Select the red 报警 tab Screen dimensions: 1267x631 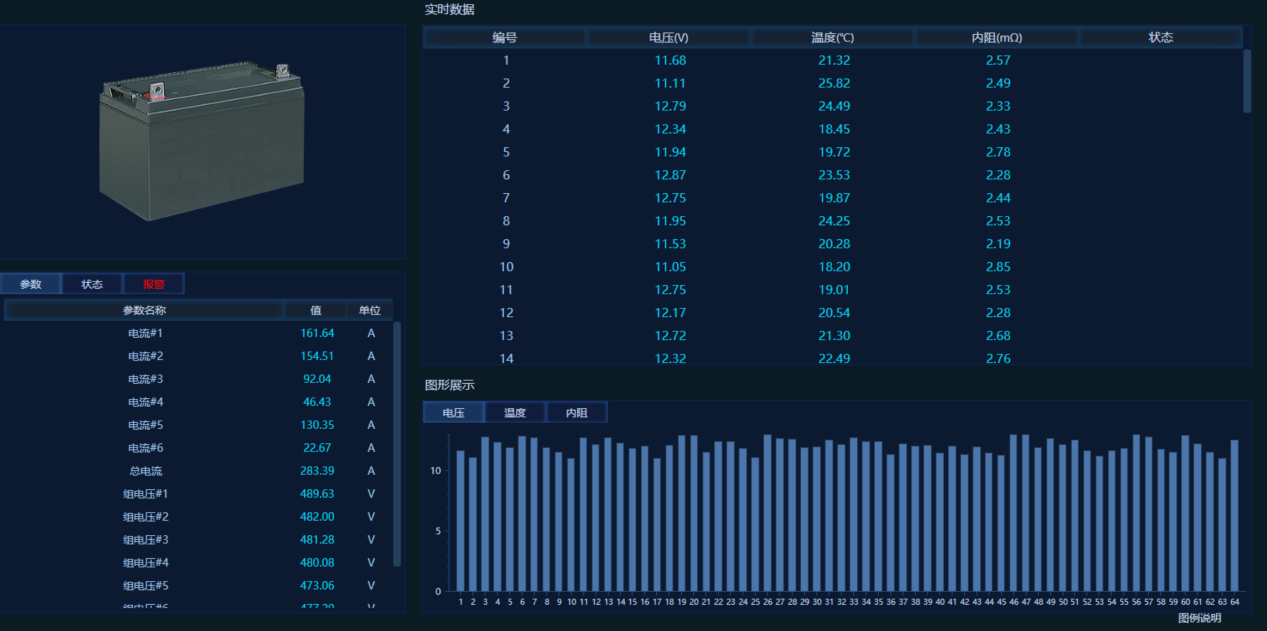[x=153, y=284]
